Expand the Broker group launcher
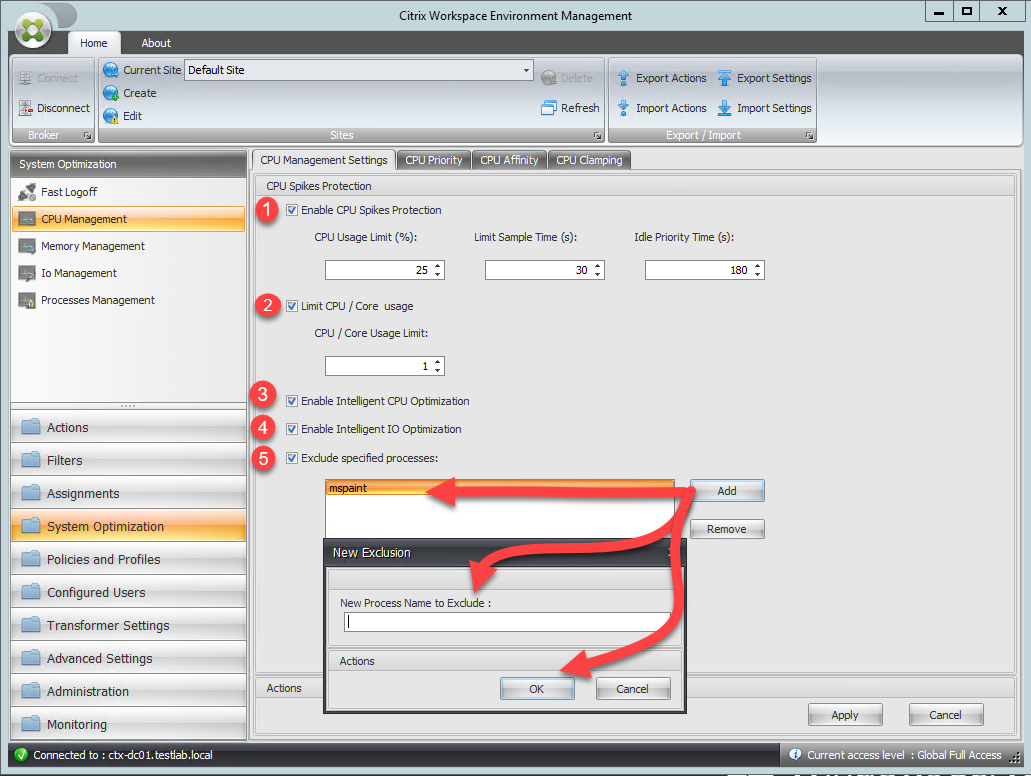The width and height of the screenshot is (1031, 776). [x=87, y=135]
